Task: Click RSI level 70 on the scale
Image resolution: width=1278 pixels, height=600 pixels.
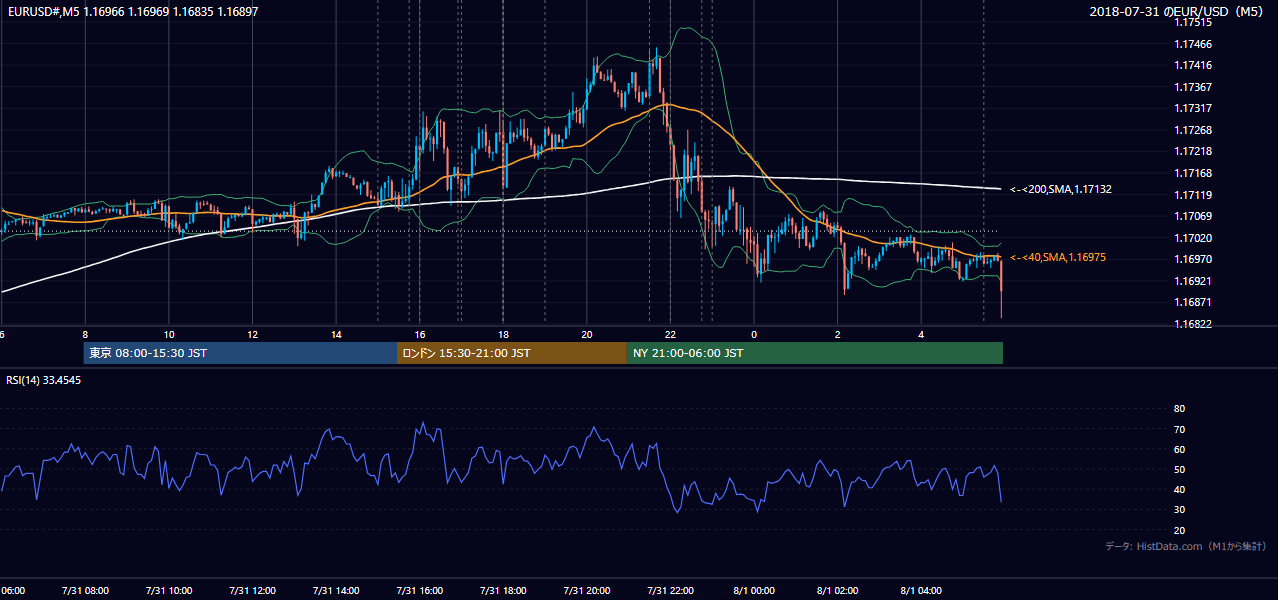Action: [x=1179, y=429]
